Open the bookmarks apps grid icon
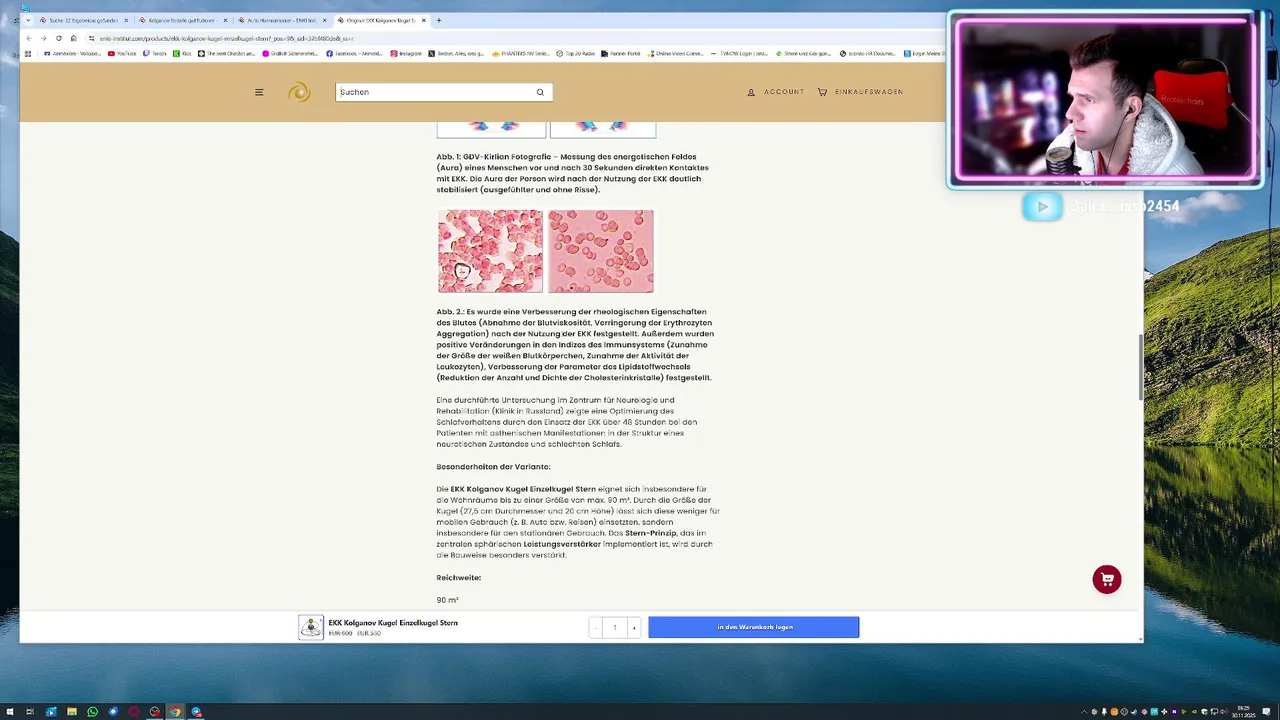Viewport: 1280px width, 720px height. point(28,53)
